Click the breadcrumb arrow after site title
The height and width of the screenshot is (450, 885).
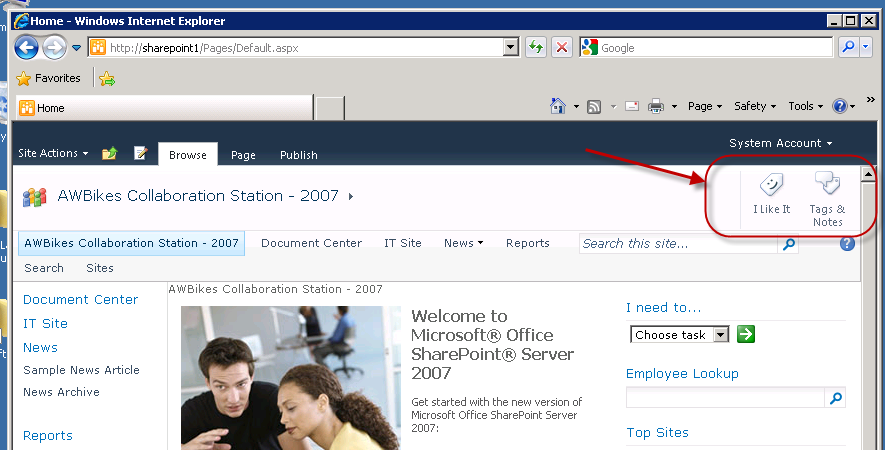coord(351,196)
